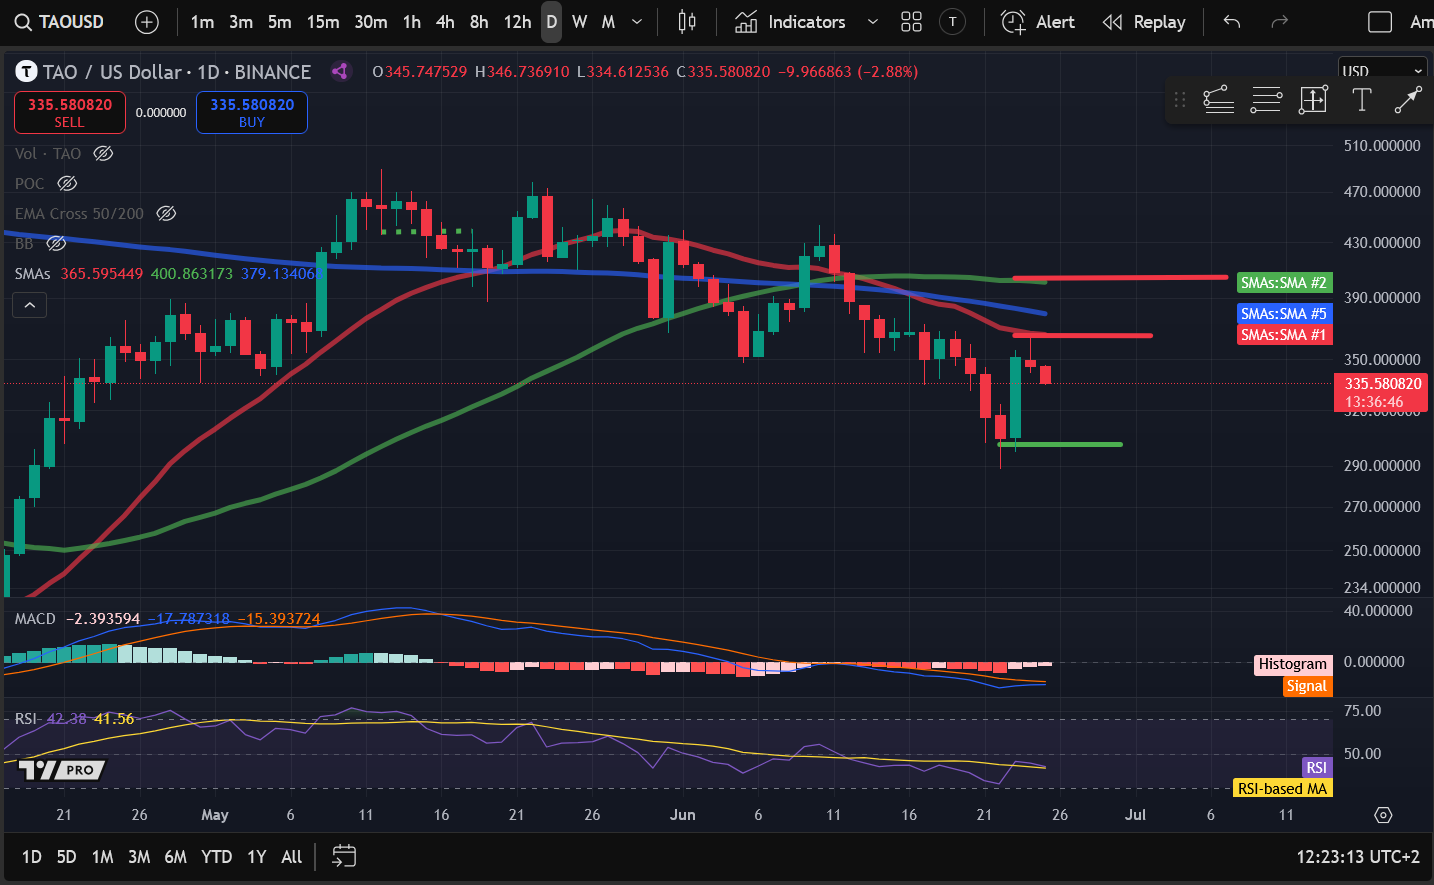Viewport: 1434px width, 885px height.
Task: Add symbol to compare with plus icon
Action: 146,22
